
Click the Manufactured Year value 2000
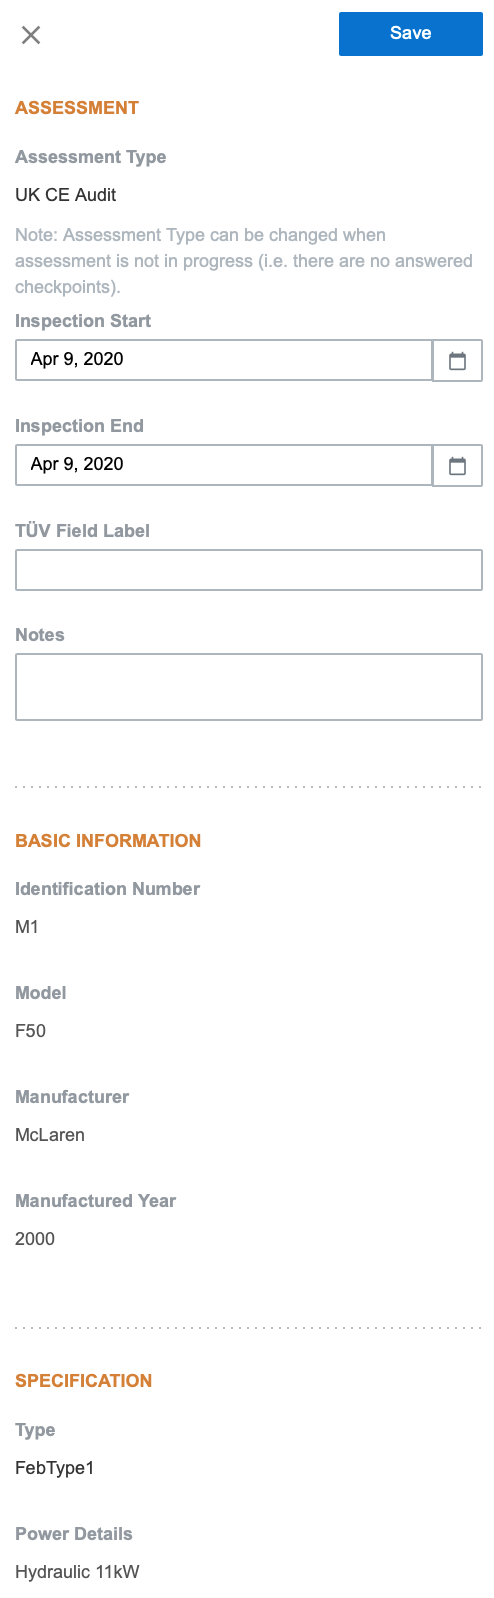tap(35, 1239)
